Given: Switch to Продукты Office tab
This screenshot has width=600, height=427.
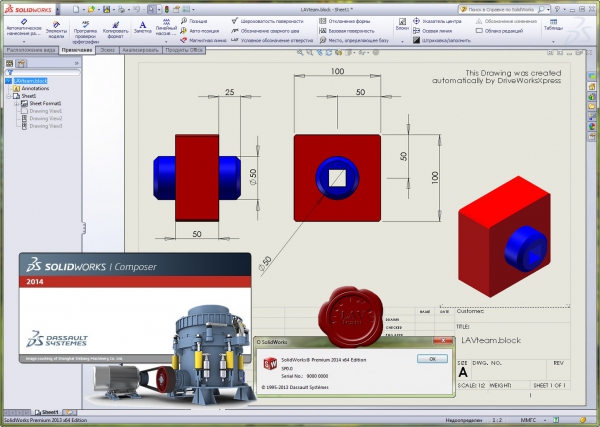Looking at the screenshot, I should 184,50.
